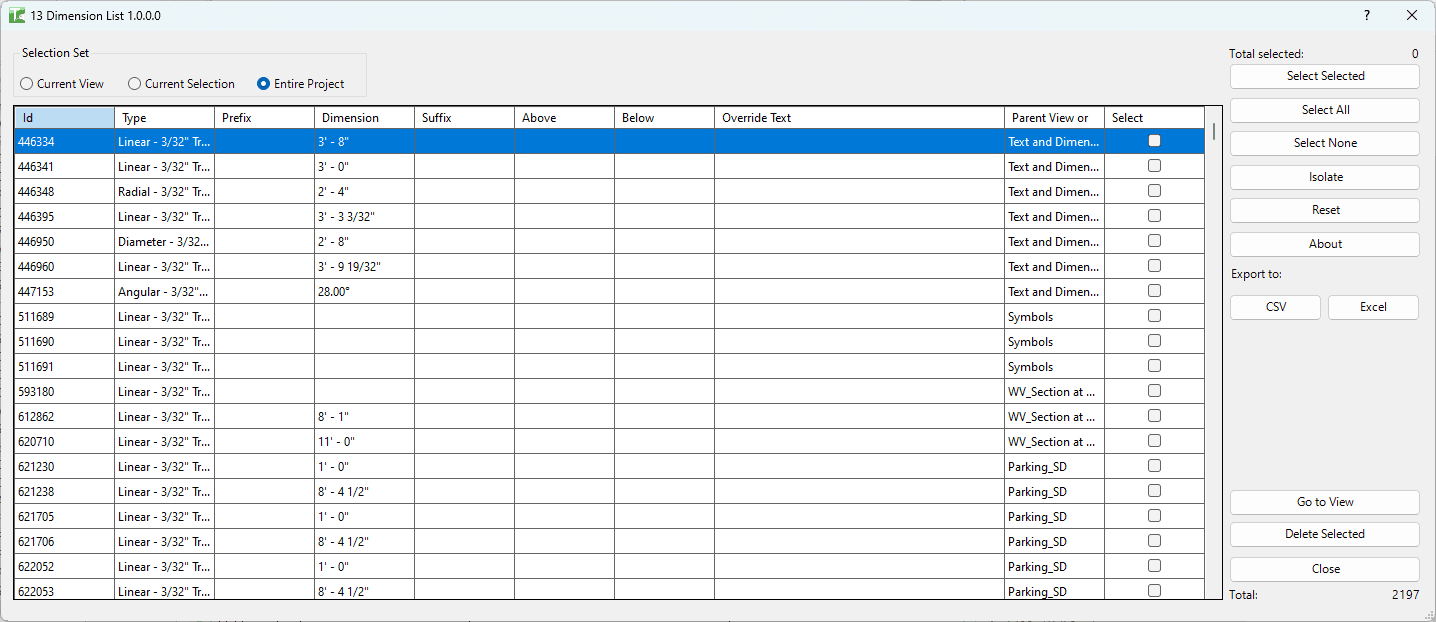This screenshot has height=622, width=1436.
Task: Click the Select column header
Action: [1155, 118]
